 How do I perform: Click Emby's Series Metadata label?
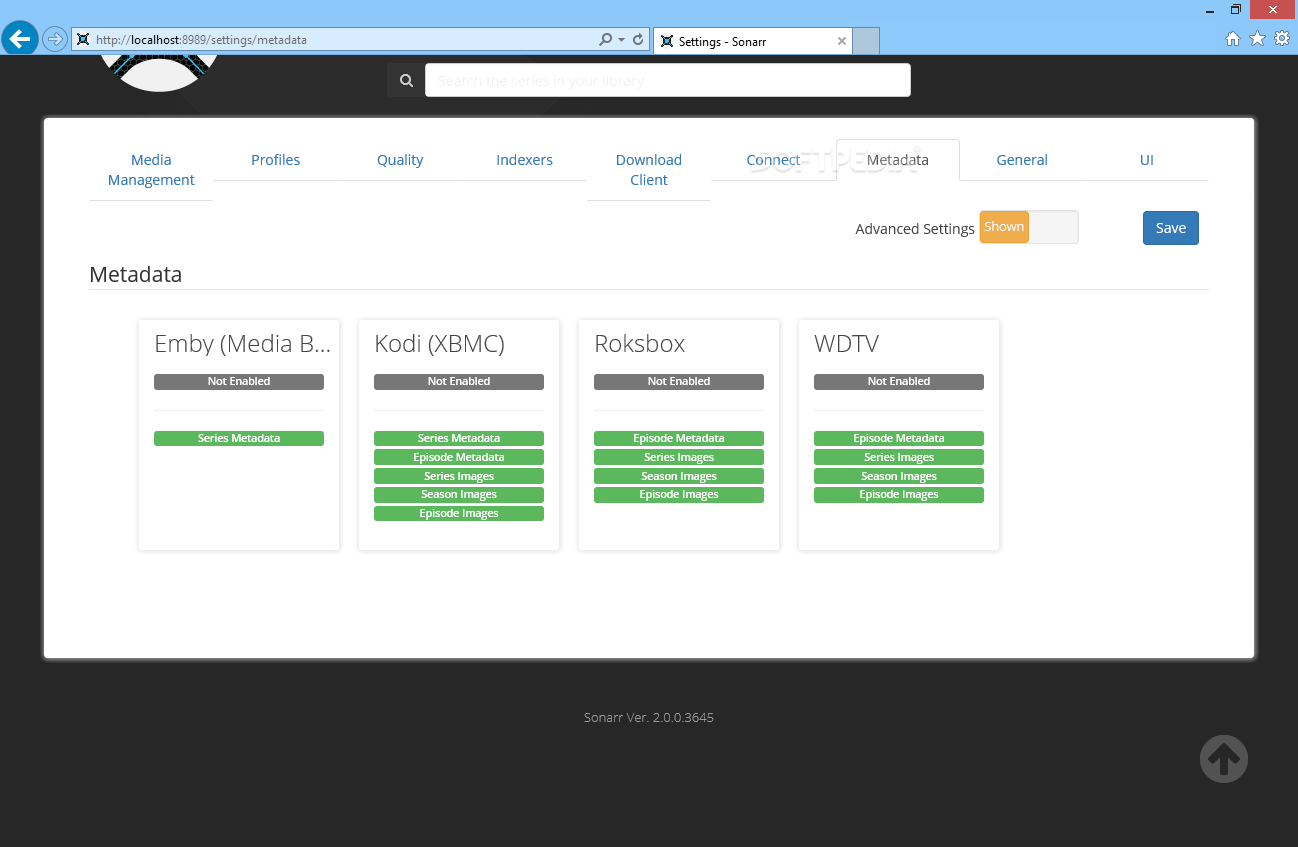coord(239,438)
